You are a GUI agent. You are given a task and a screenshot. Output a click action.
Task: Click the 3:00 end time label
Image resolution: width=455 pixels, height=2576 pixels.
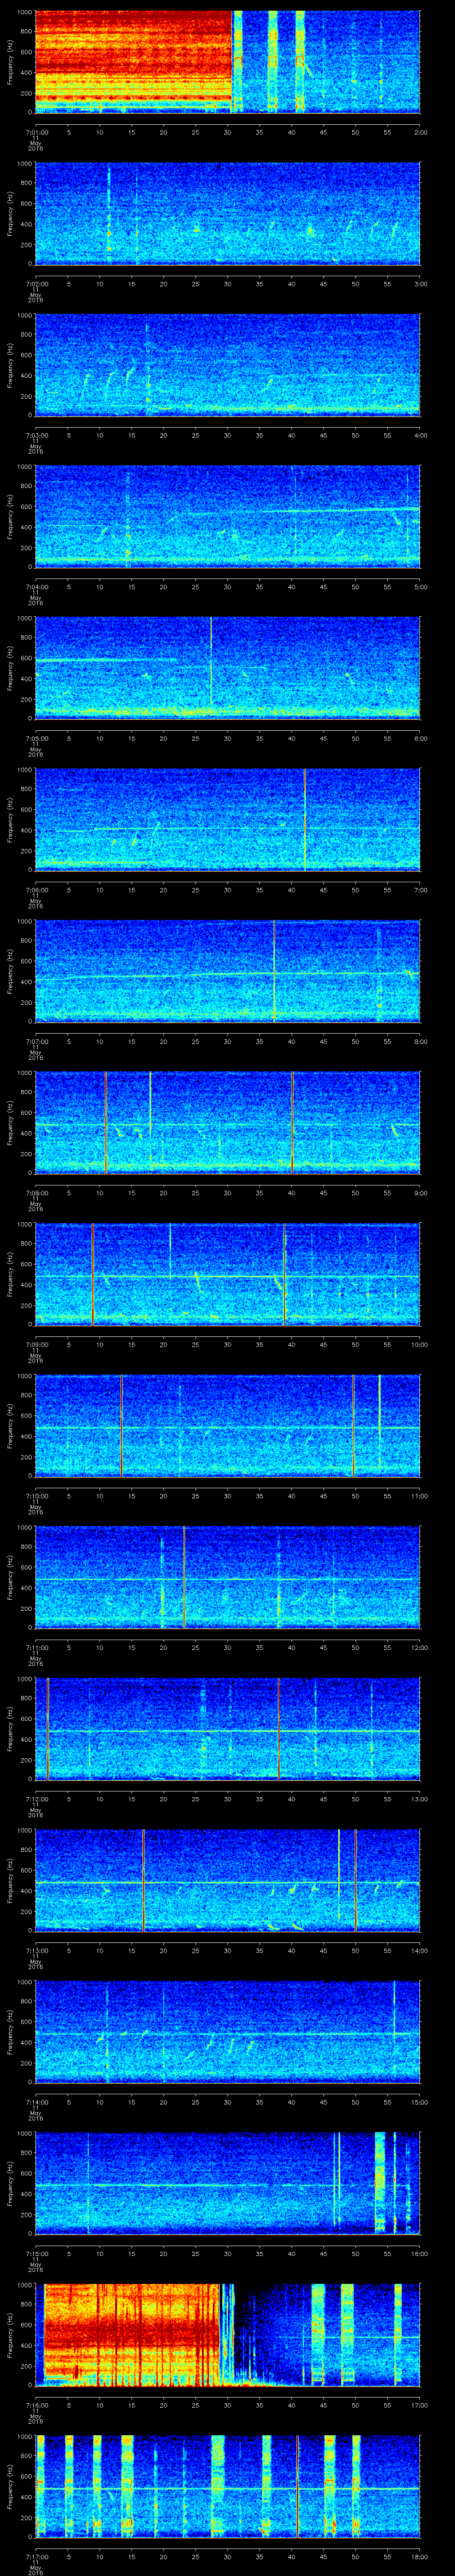[x=420, y=284]
